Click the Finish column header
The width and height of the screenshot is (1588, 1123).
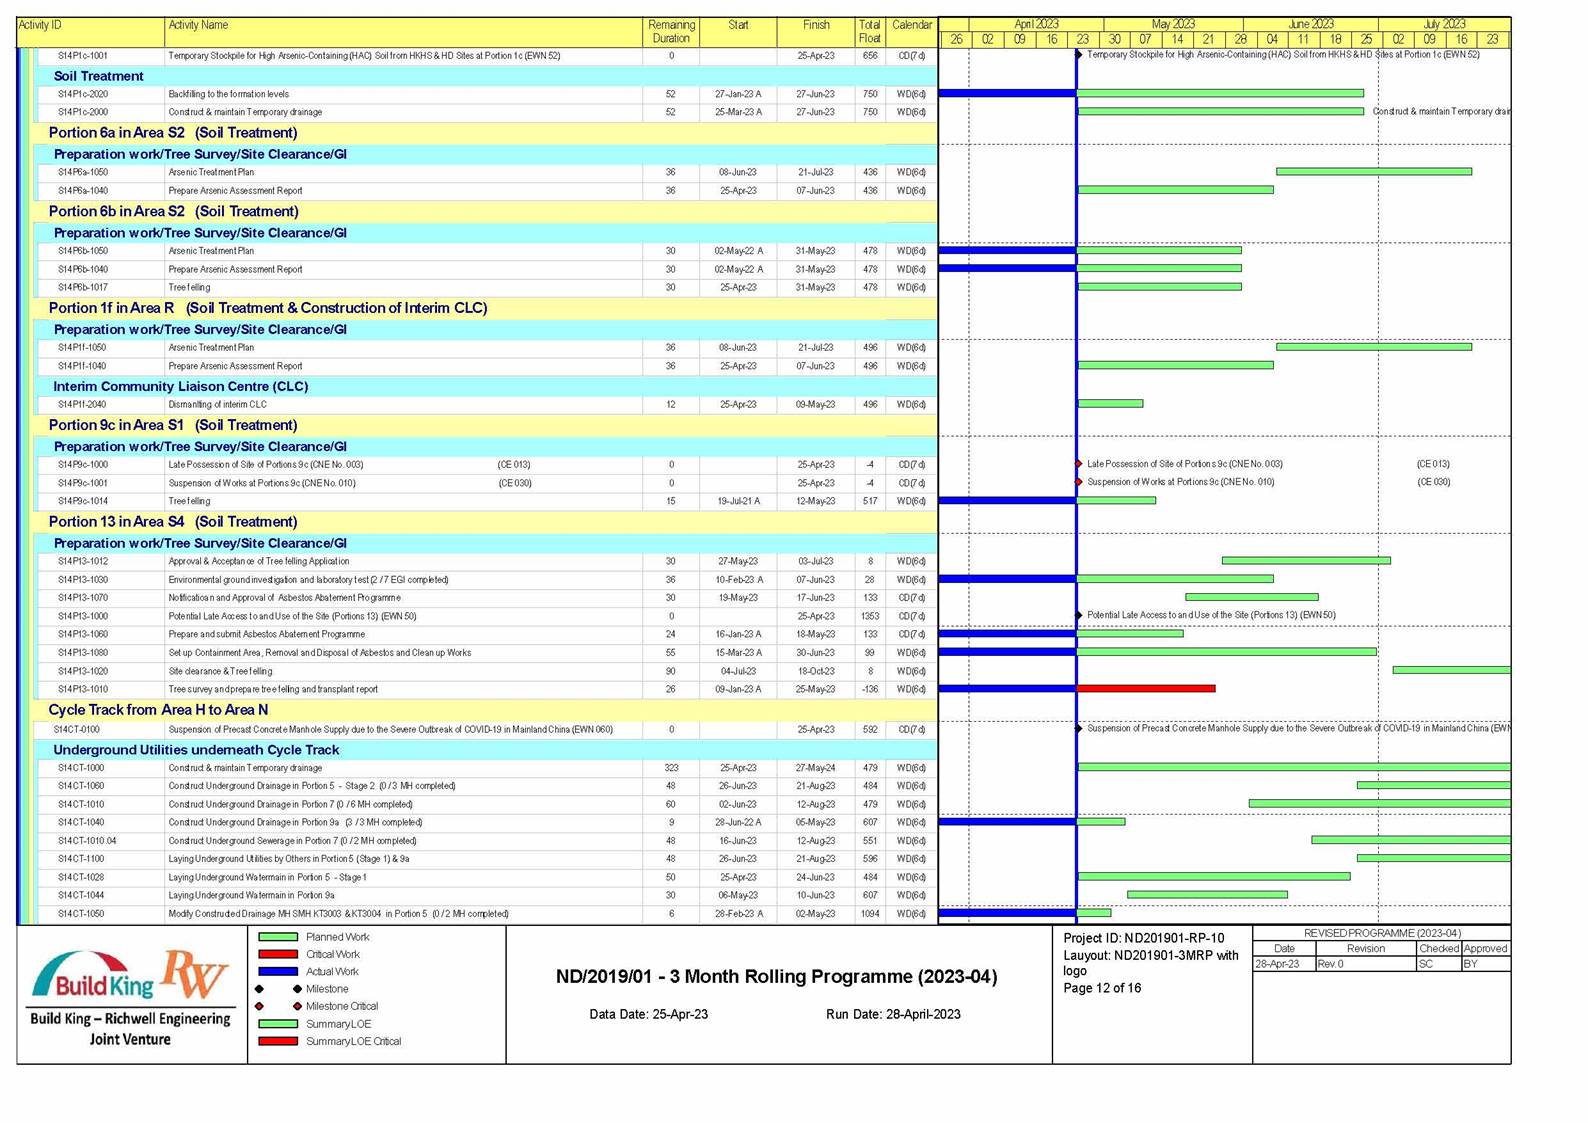coord(816,32)
